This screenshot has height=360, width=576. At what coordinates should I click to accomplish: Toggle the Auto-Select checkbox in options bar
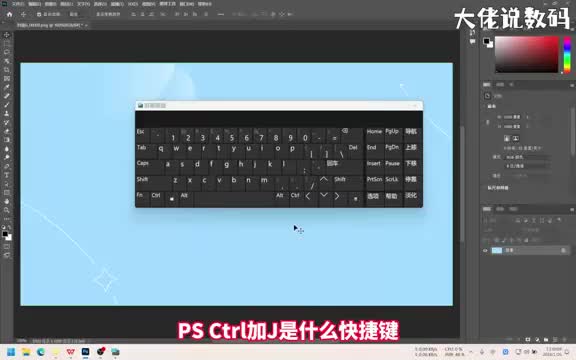[x=39, y=14]
